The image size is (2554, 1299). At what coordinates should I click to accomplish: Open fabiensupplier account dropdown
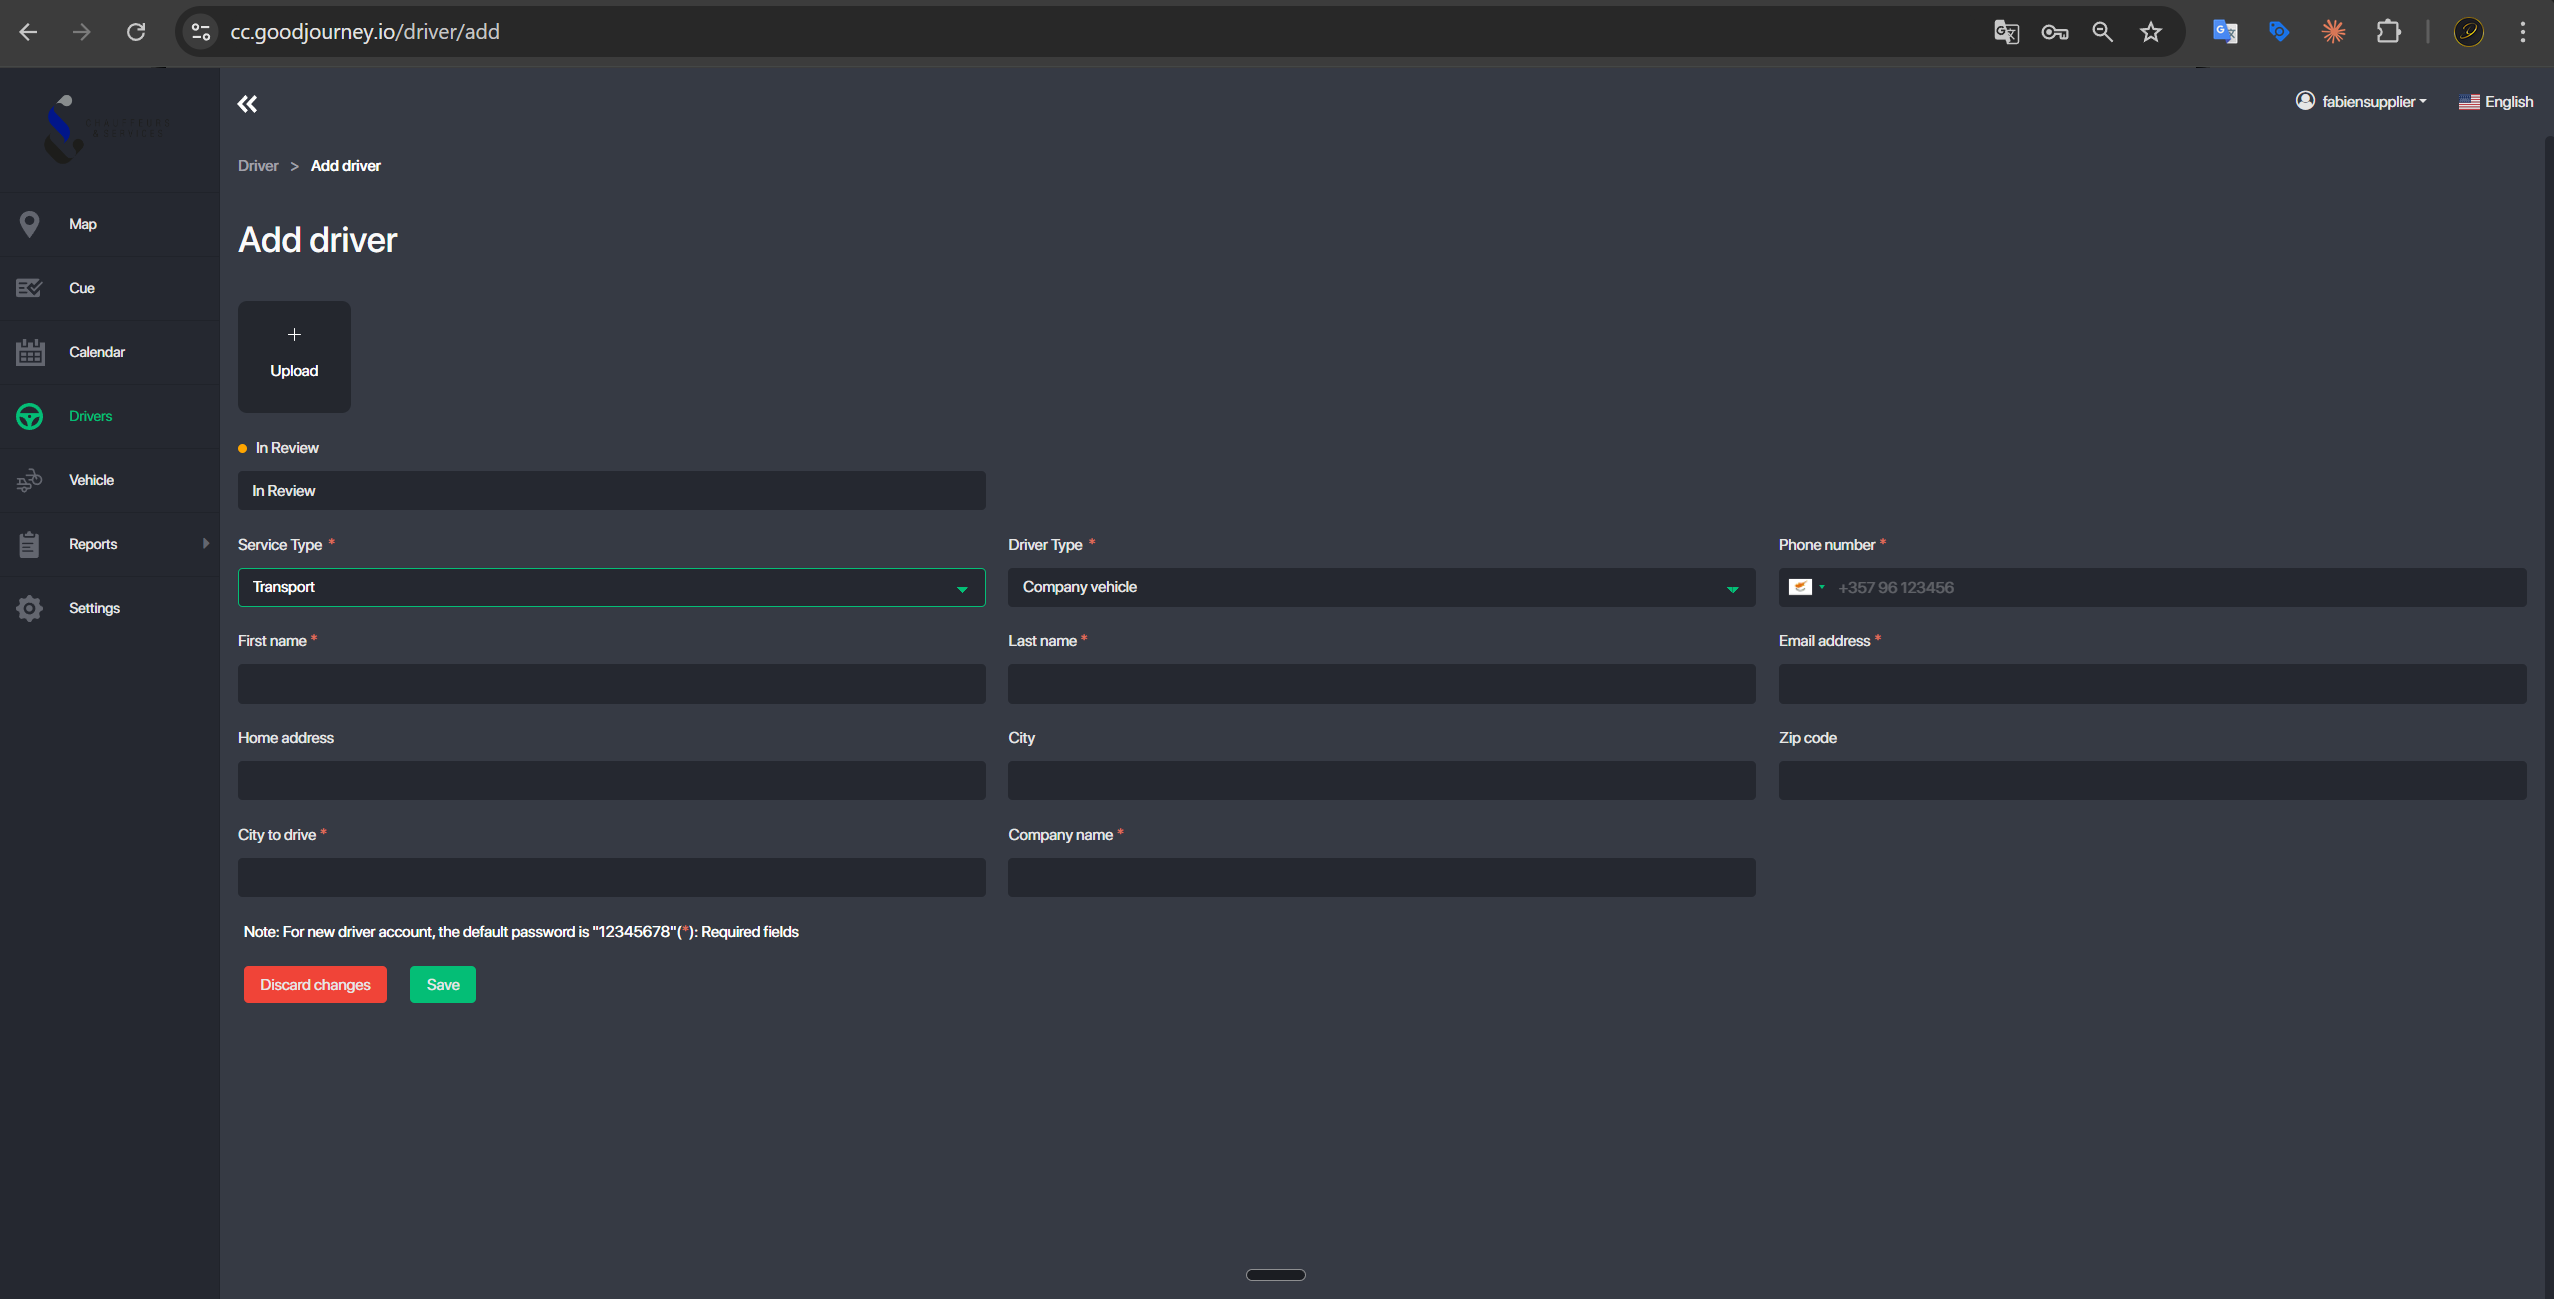(x=2361, y=102)
